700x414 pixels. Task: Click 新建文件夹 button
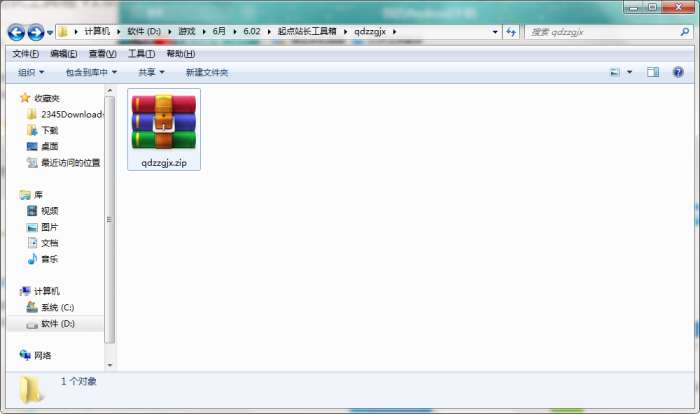click(x=207, y=72)
